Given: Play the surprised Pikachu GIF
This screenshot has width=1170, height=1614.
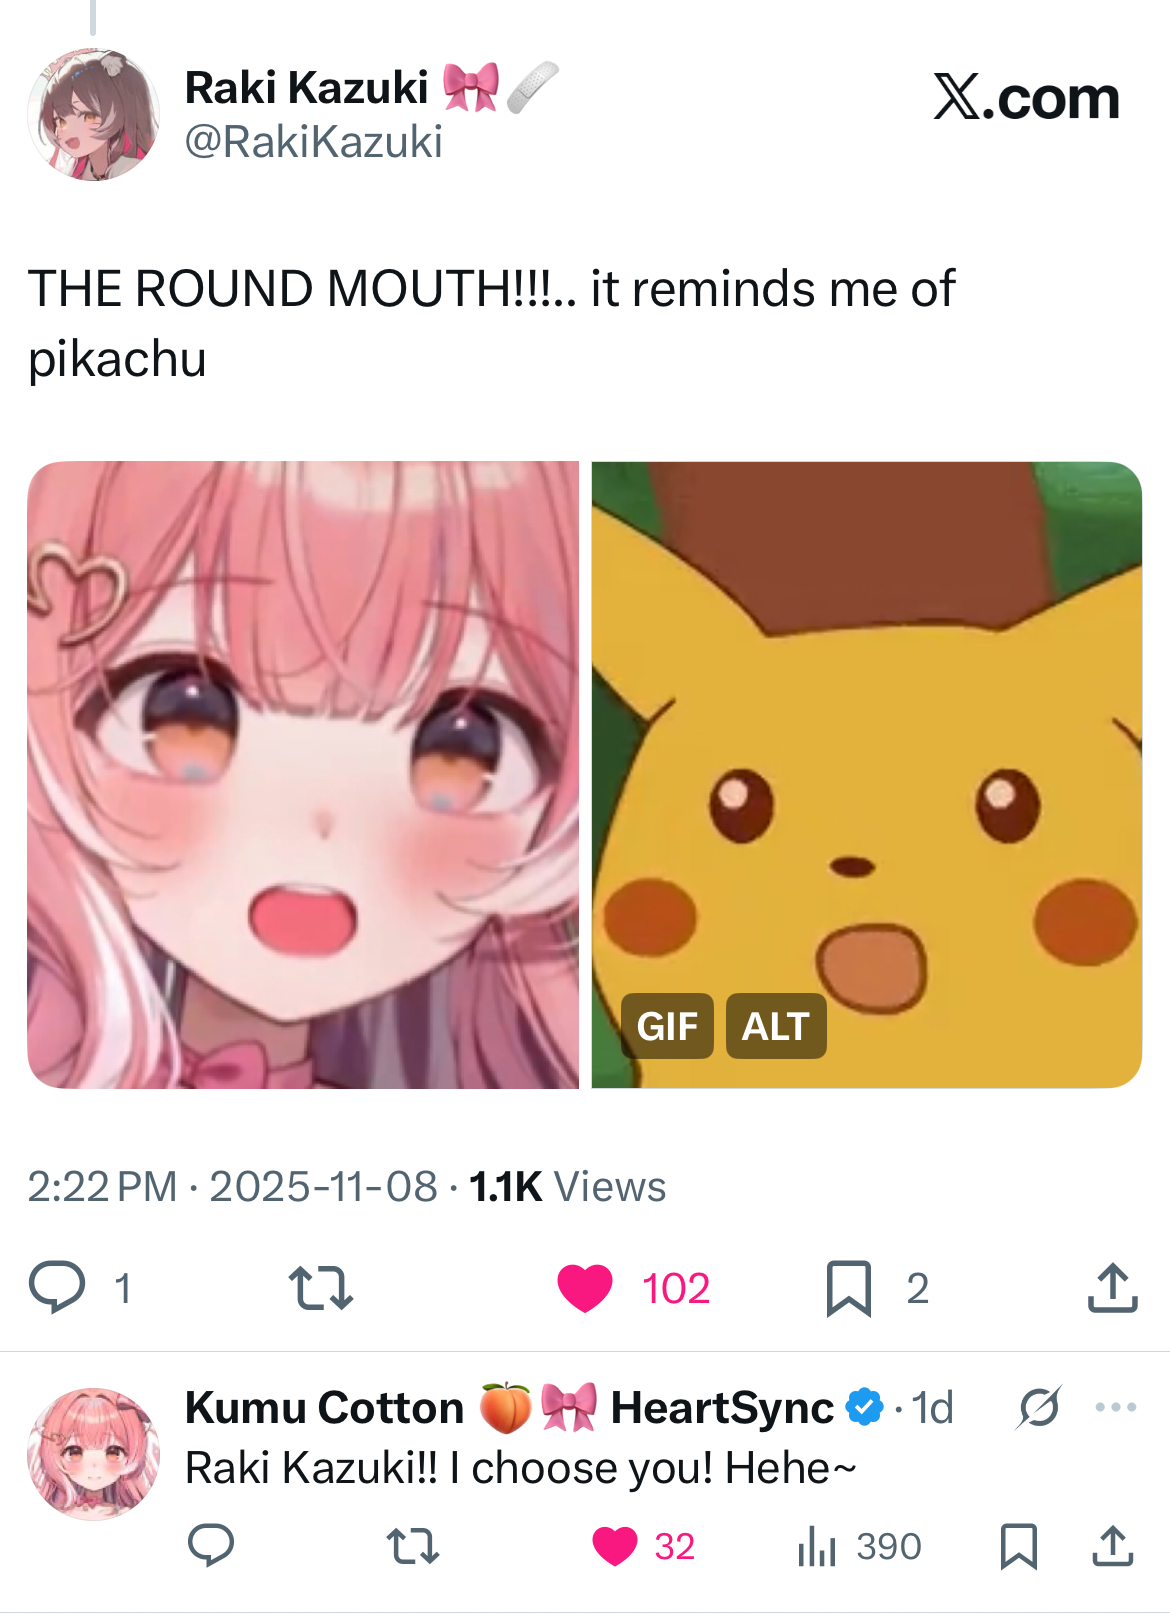Looking at the screenshot, I should click(867, 775).
